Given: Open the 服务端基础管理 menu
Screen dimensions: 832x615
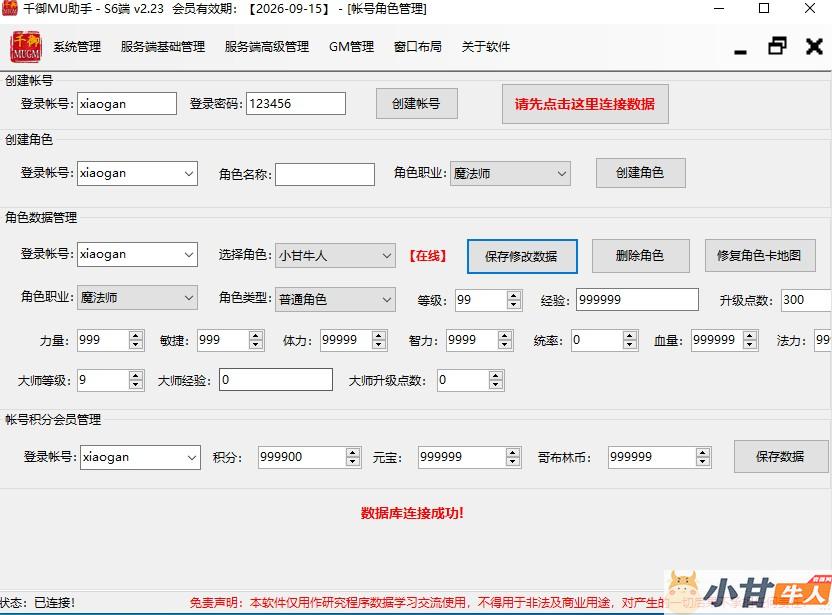Looking at the screenshot, I should 163,47.
